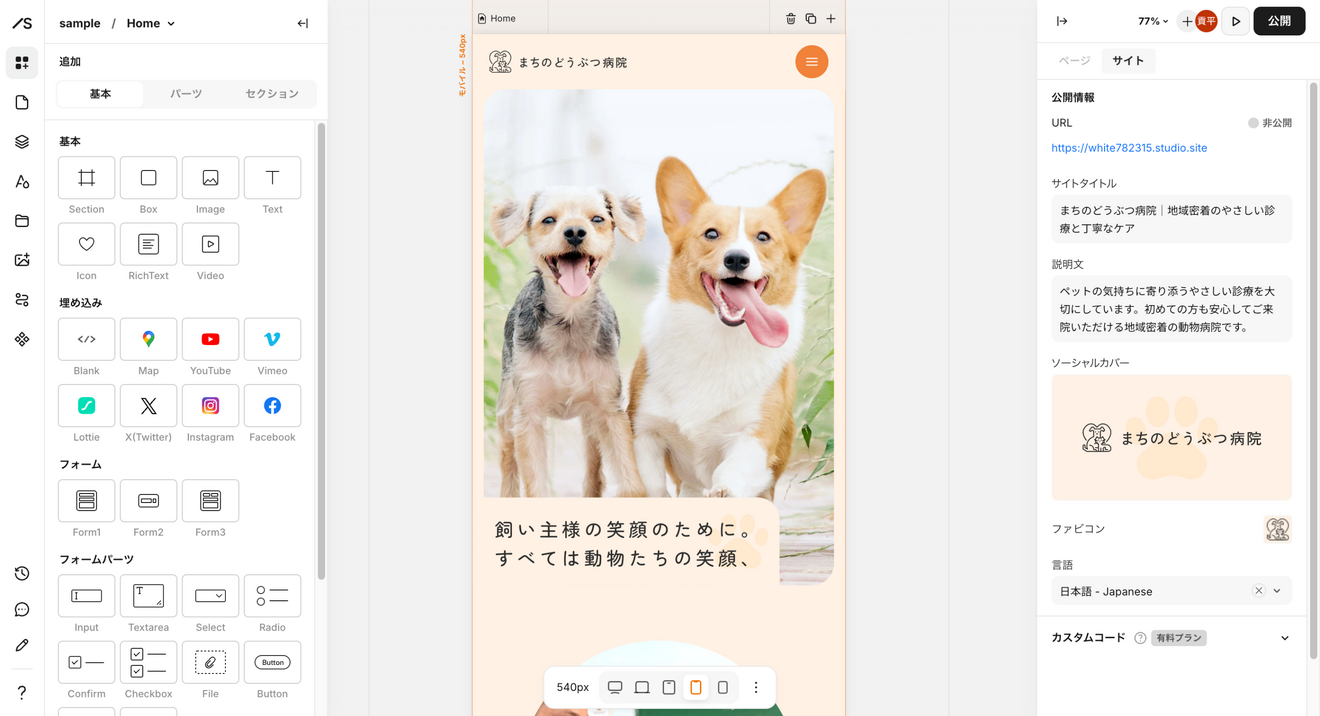Screen dimensions: 1320x716
Task: Add the Form2 template
Action: point(148,501)
